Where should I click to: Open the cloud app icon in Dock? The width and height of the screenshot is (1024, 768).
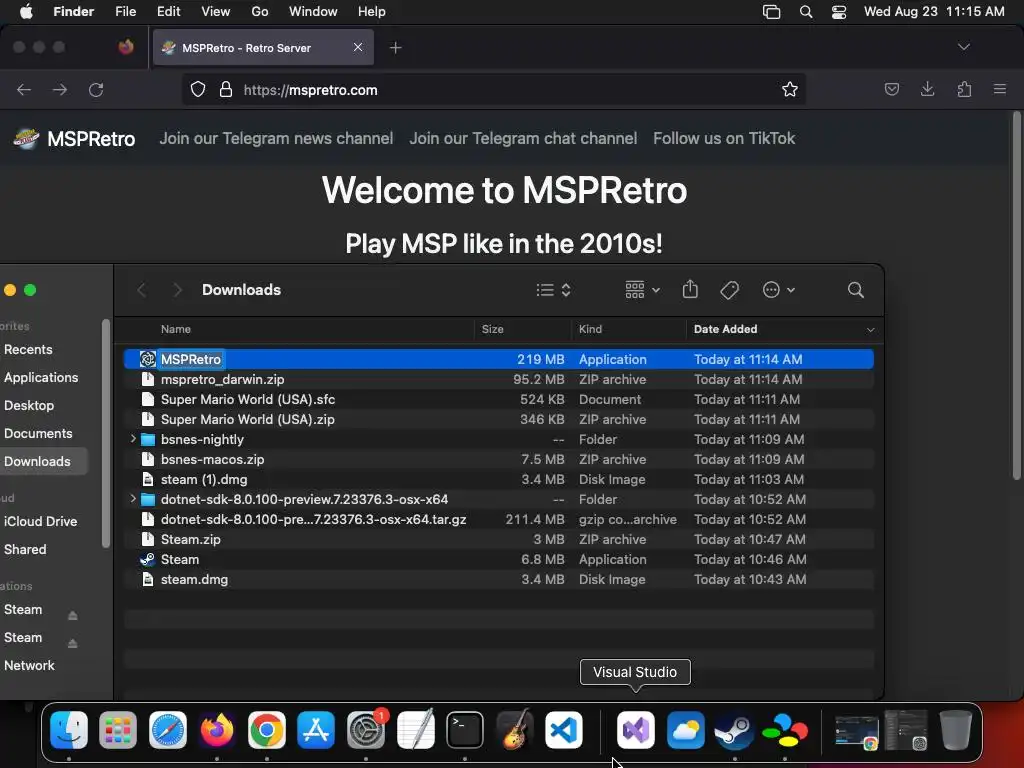[x=686, y=729]
